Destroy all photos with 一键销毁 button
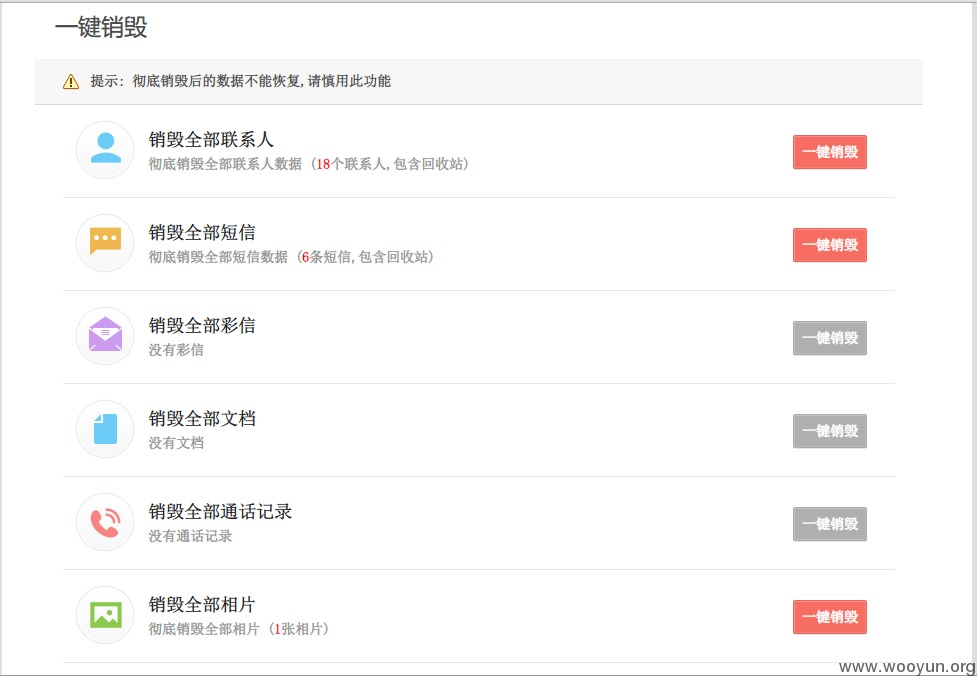 (829, 617)
